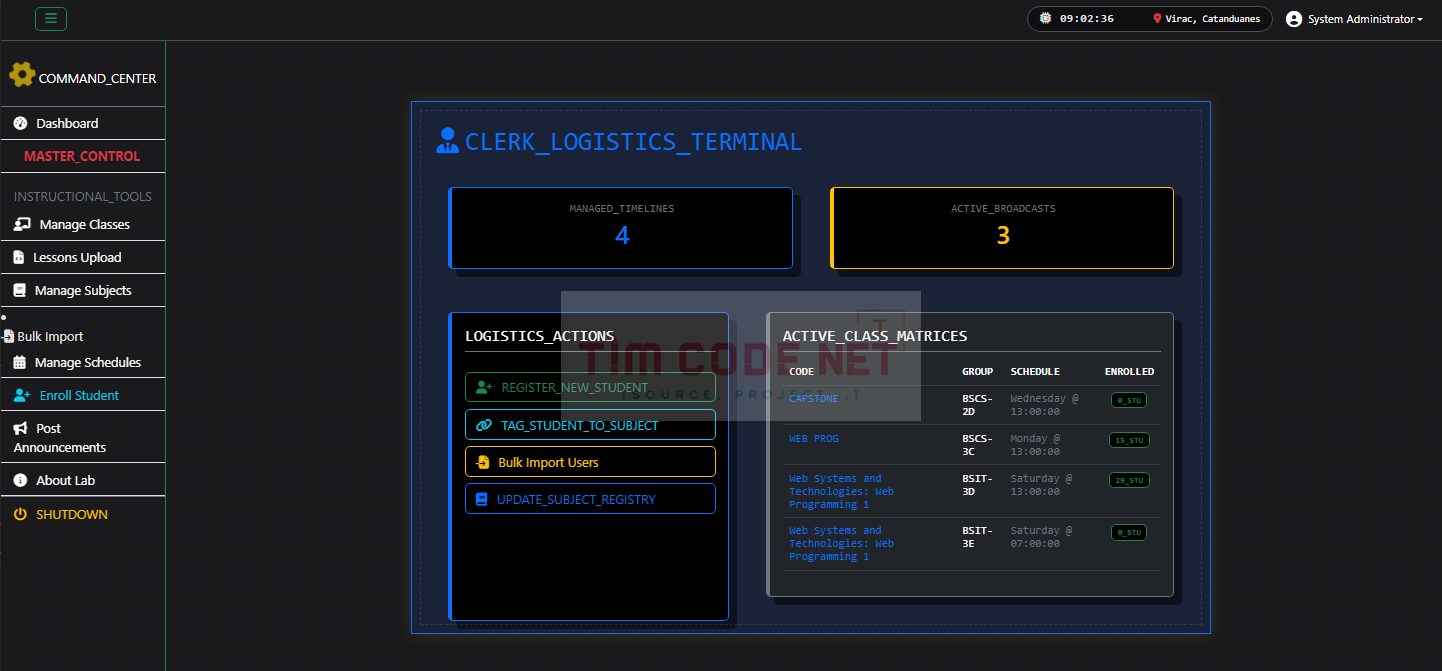1442x671 pixels.
Task: Open Bulk Import from the sidebar
Action: 43,337
